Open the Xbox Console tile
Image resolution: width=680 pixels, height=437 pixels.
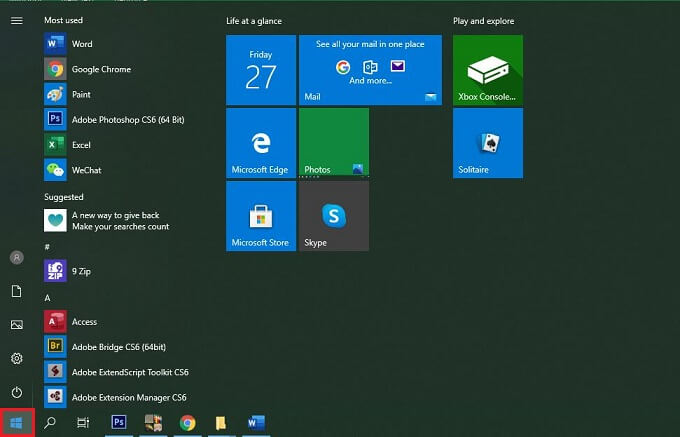point(488,70)
